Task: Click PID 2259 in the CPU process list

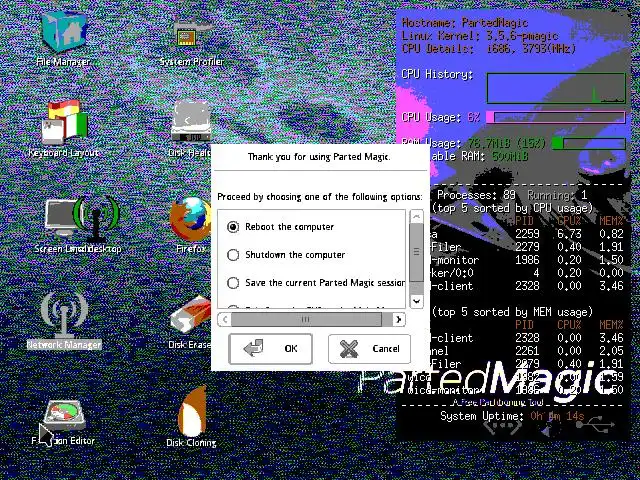Action: (x=527, y=234)
